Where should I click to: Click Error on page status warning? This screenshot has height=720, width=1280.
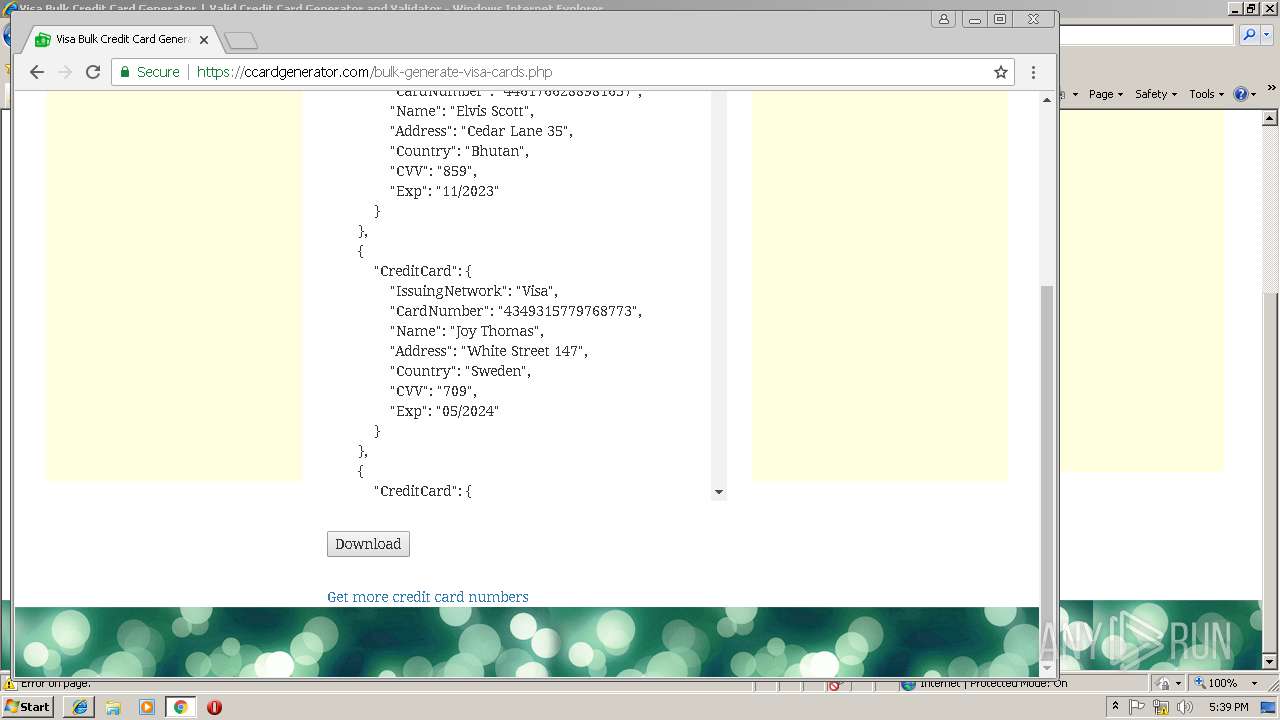48,684
